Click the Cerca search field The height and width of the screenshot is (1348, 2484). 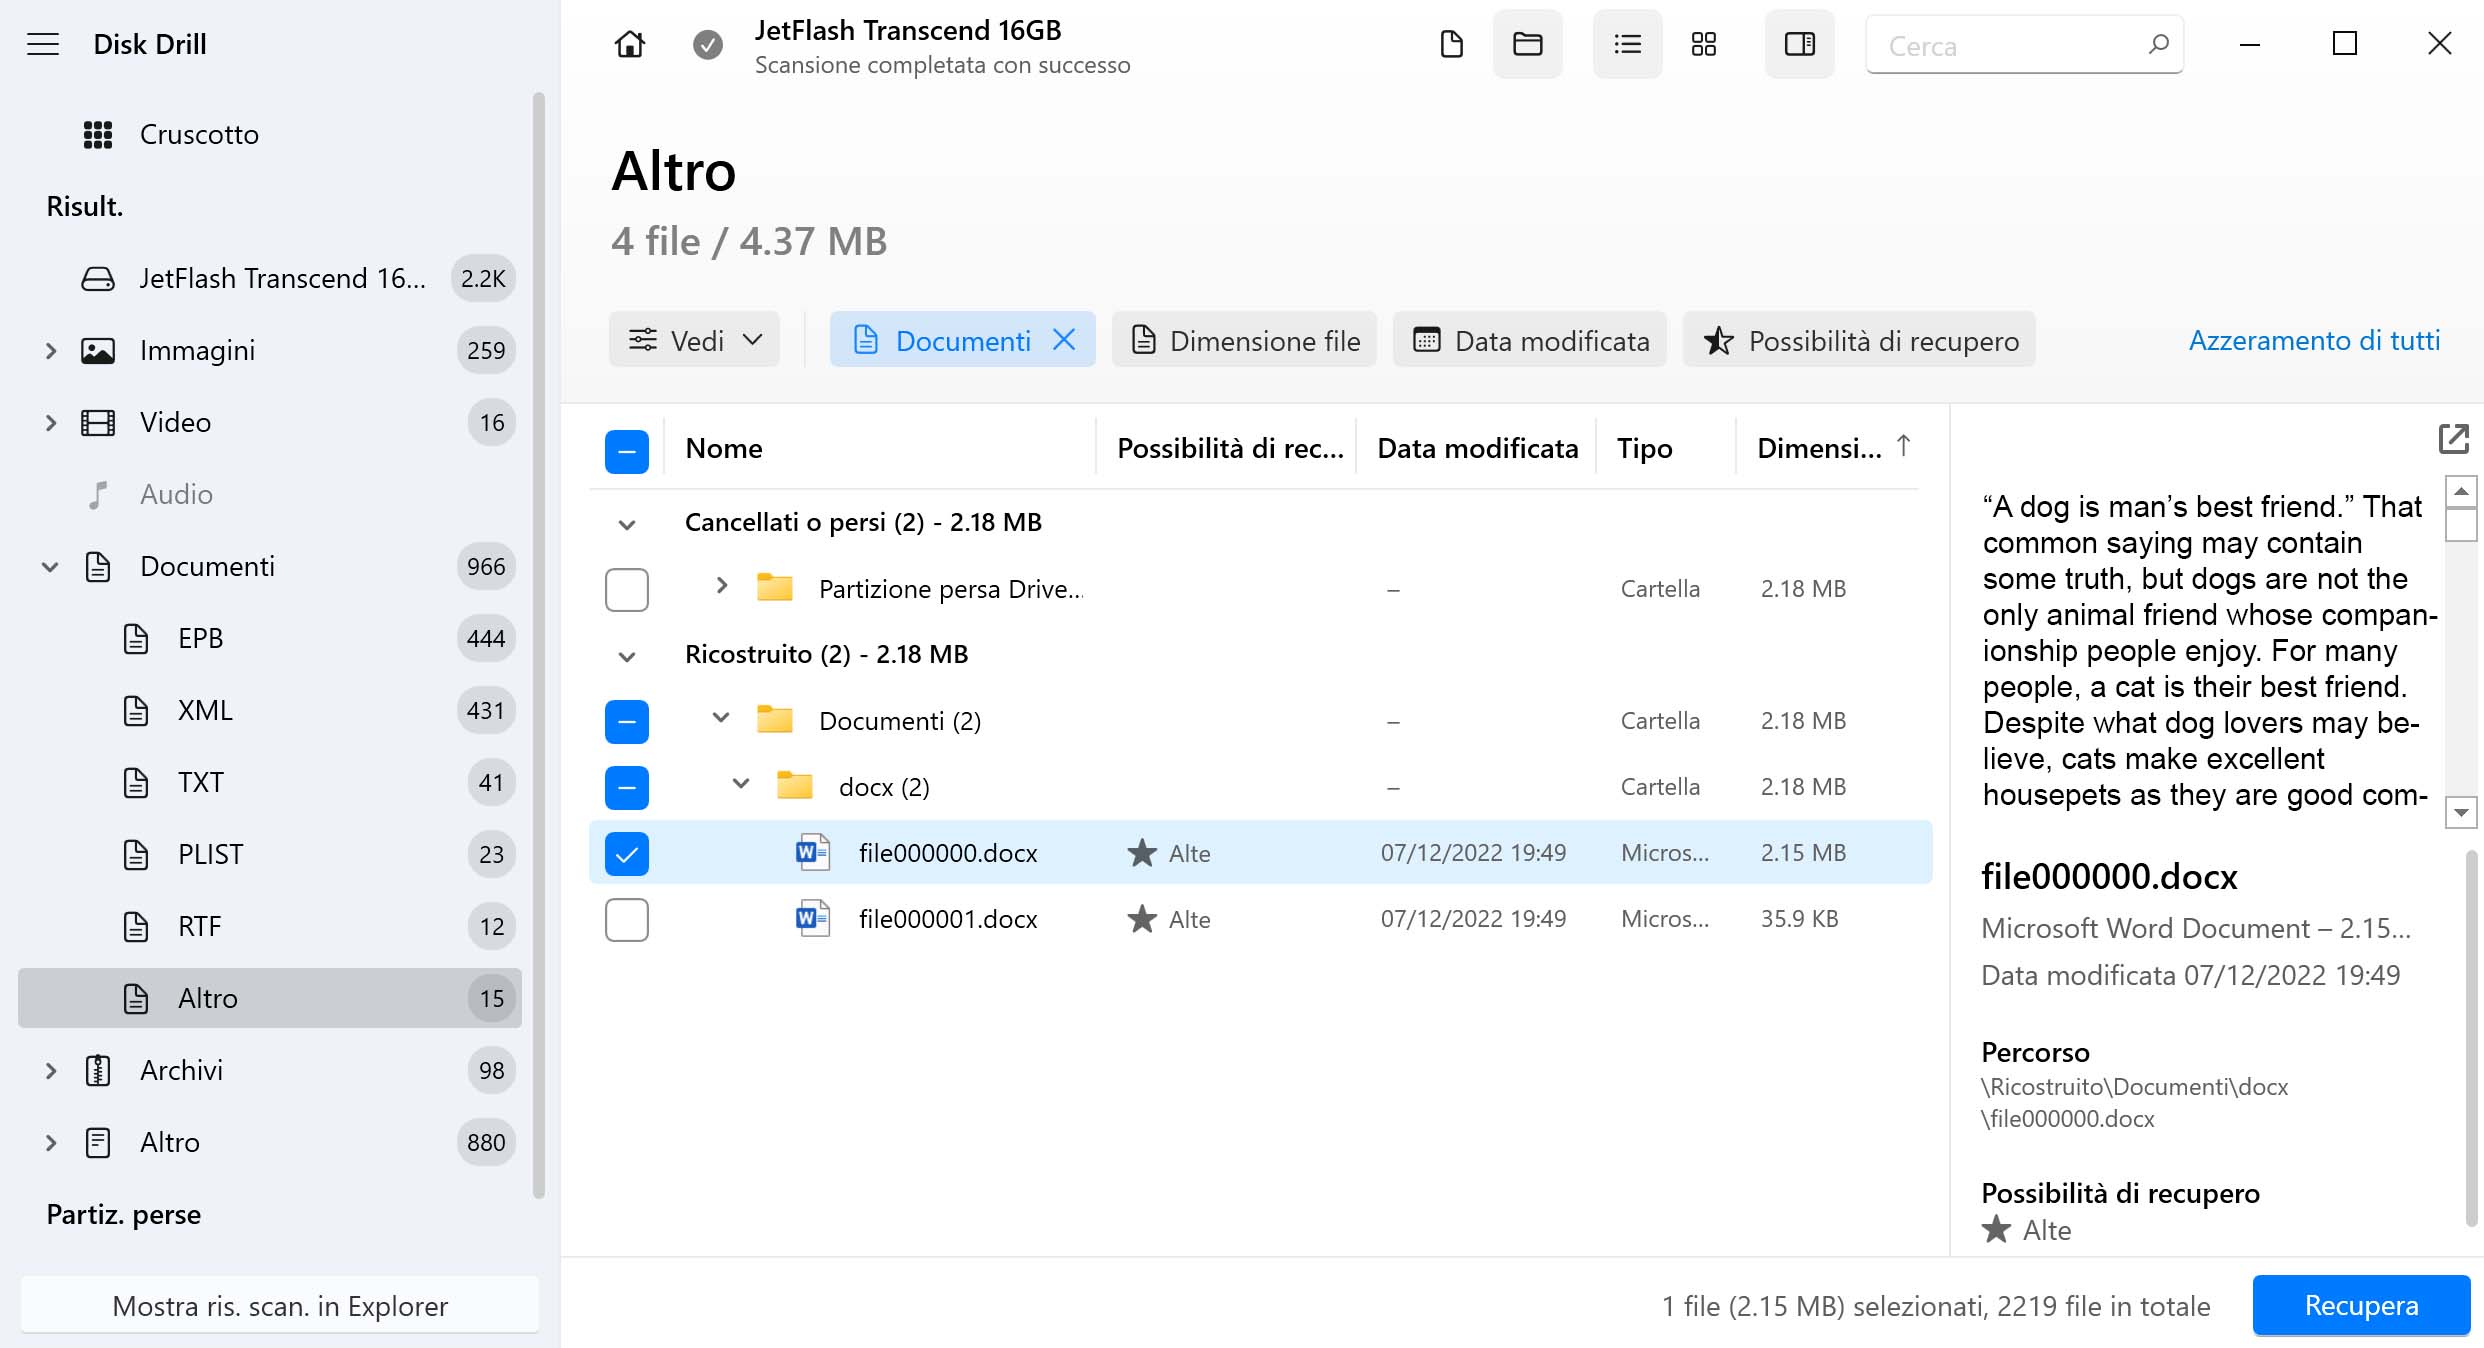[2024, 45]
